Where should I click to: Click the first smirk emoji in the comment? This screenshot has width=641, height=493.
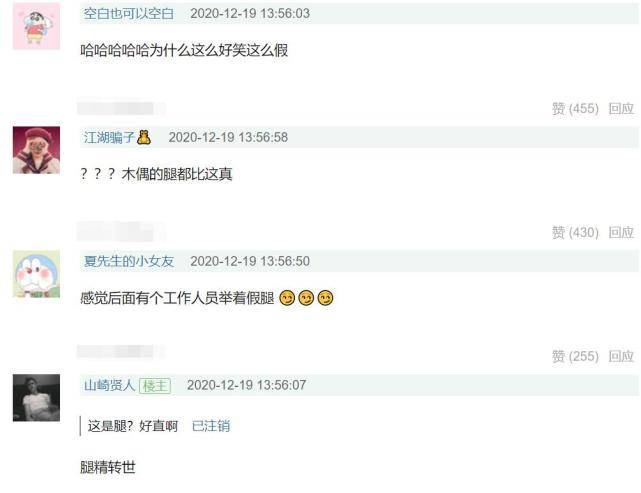pos(287,298)
